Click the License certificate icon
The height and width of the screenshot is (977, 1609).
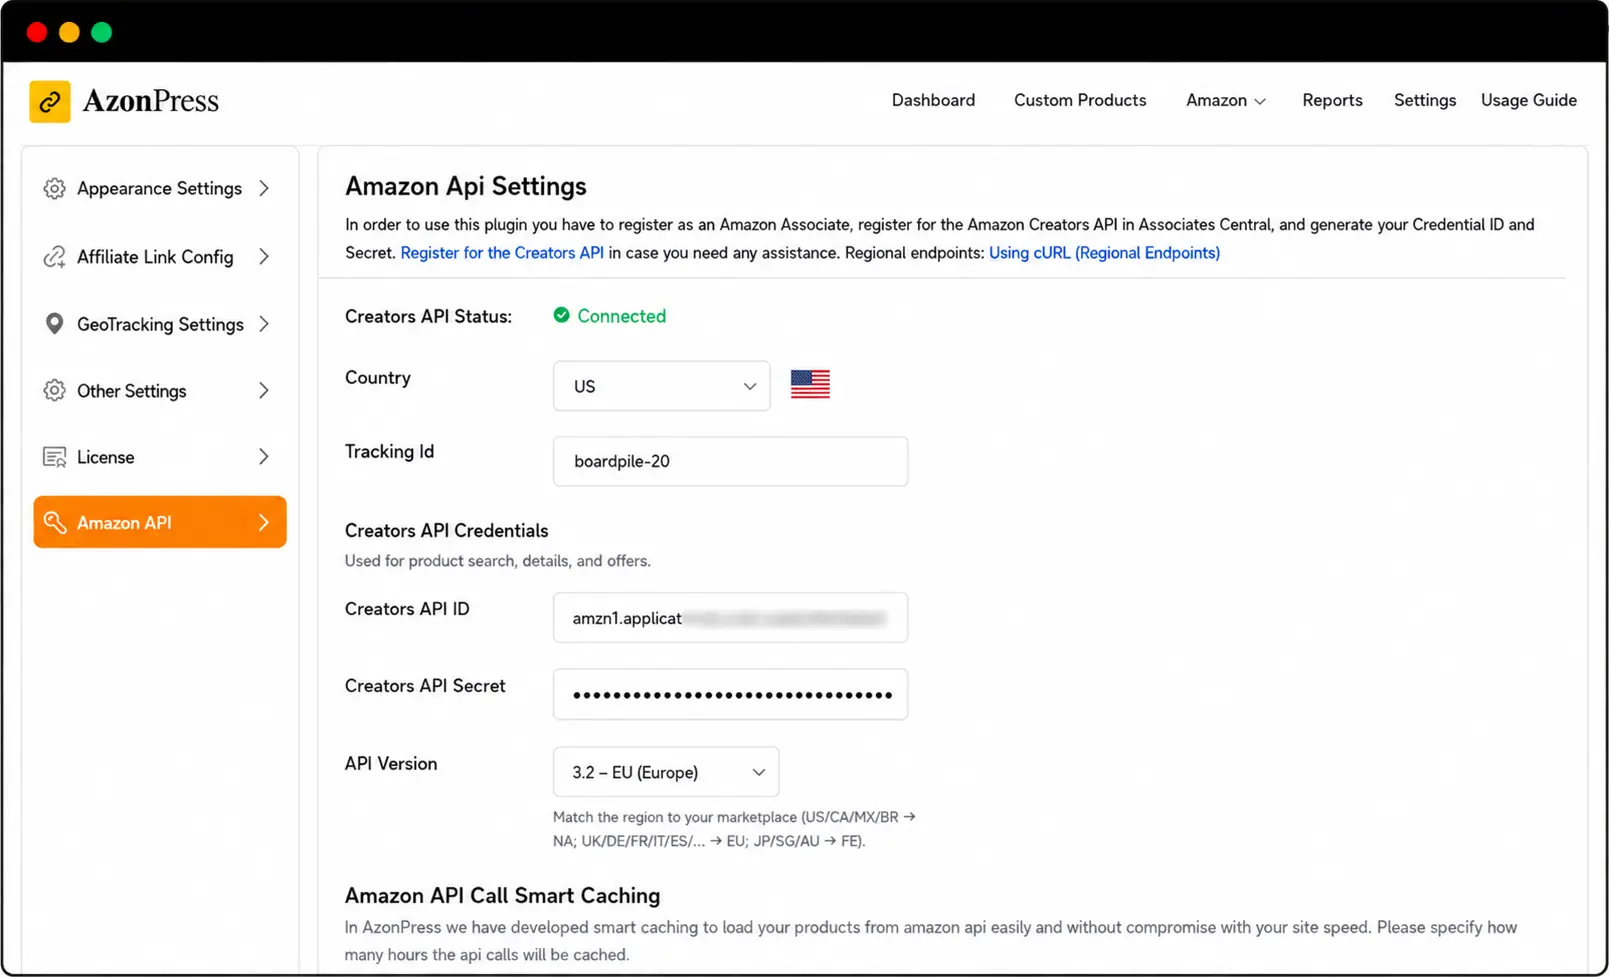click(54, 457)
